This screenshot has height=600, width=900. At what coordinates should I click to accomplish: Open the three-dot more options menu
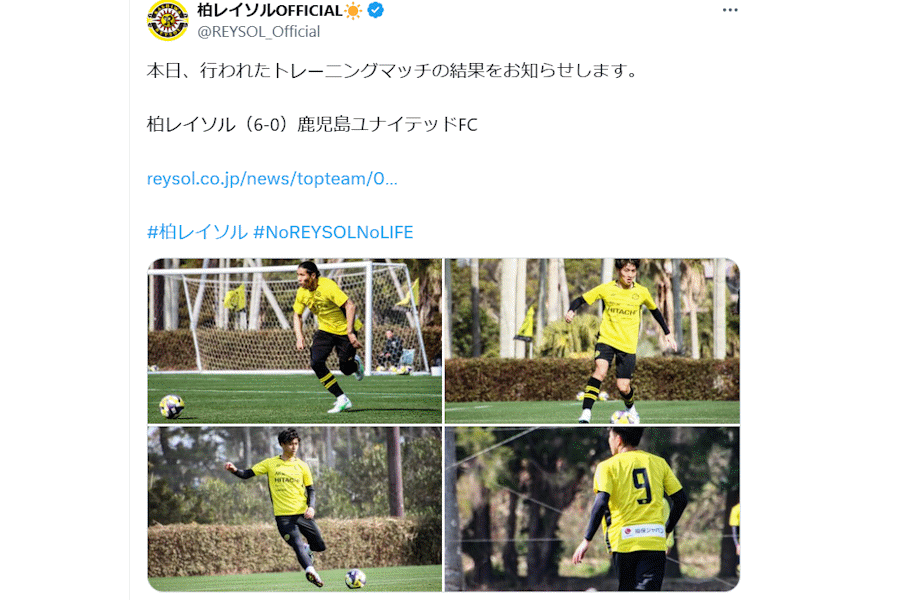[x=730, y=10]
